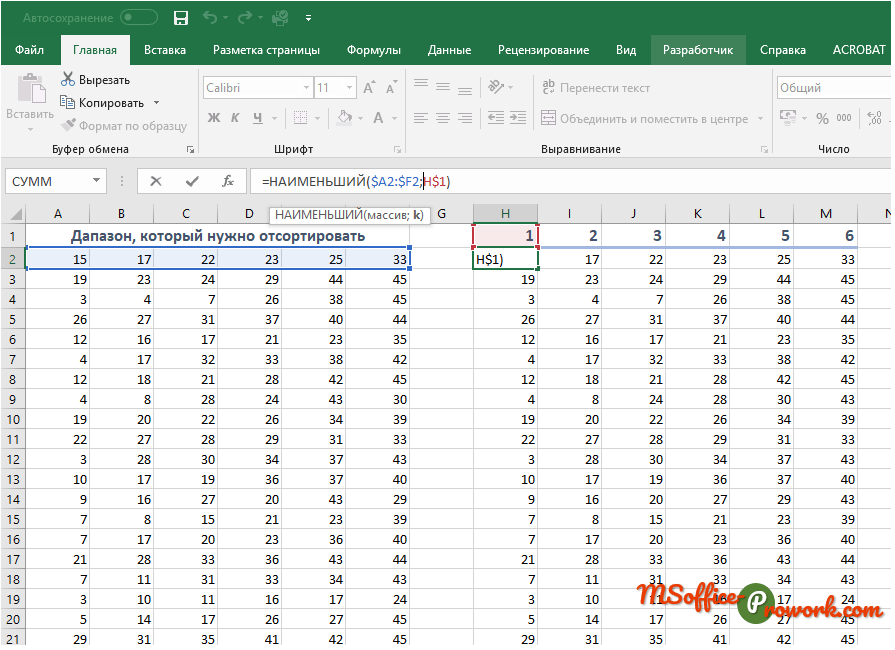Click Вырезать scissors icon
The width and height of the screenshot is (895, 650).
click(68, 80)
